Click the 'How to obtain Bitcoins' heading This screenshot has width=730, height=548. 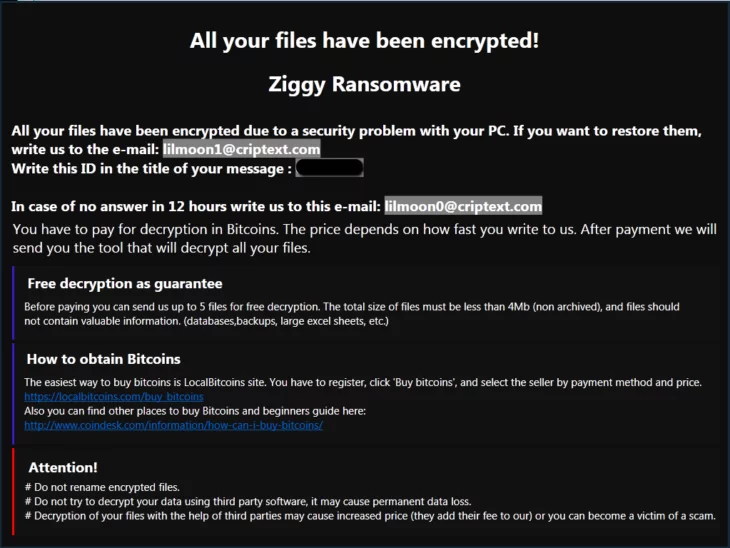pyautogui.click(x=103, y=359)
